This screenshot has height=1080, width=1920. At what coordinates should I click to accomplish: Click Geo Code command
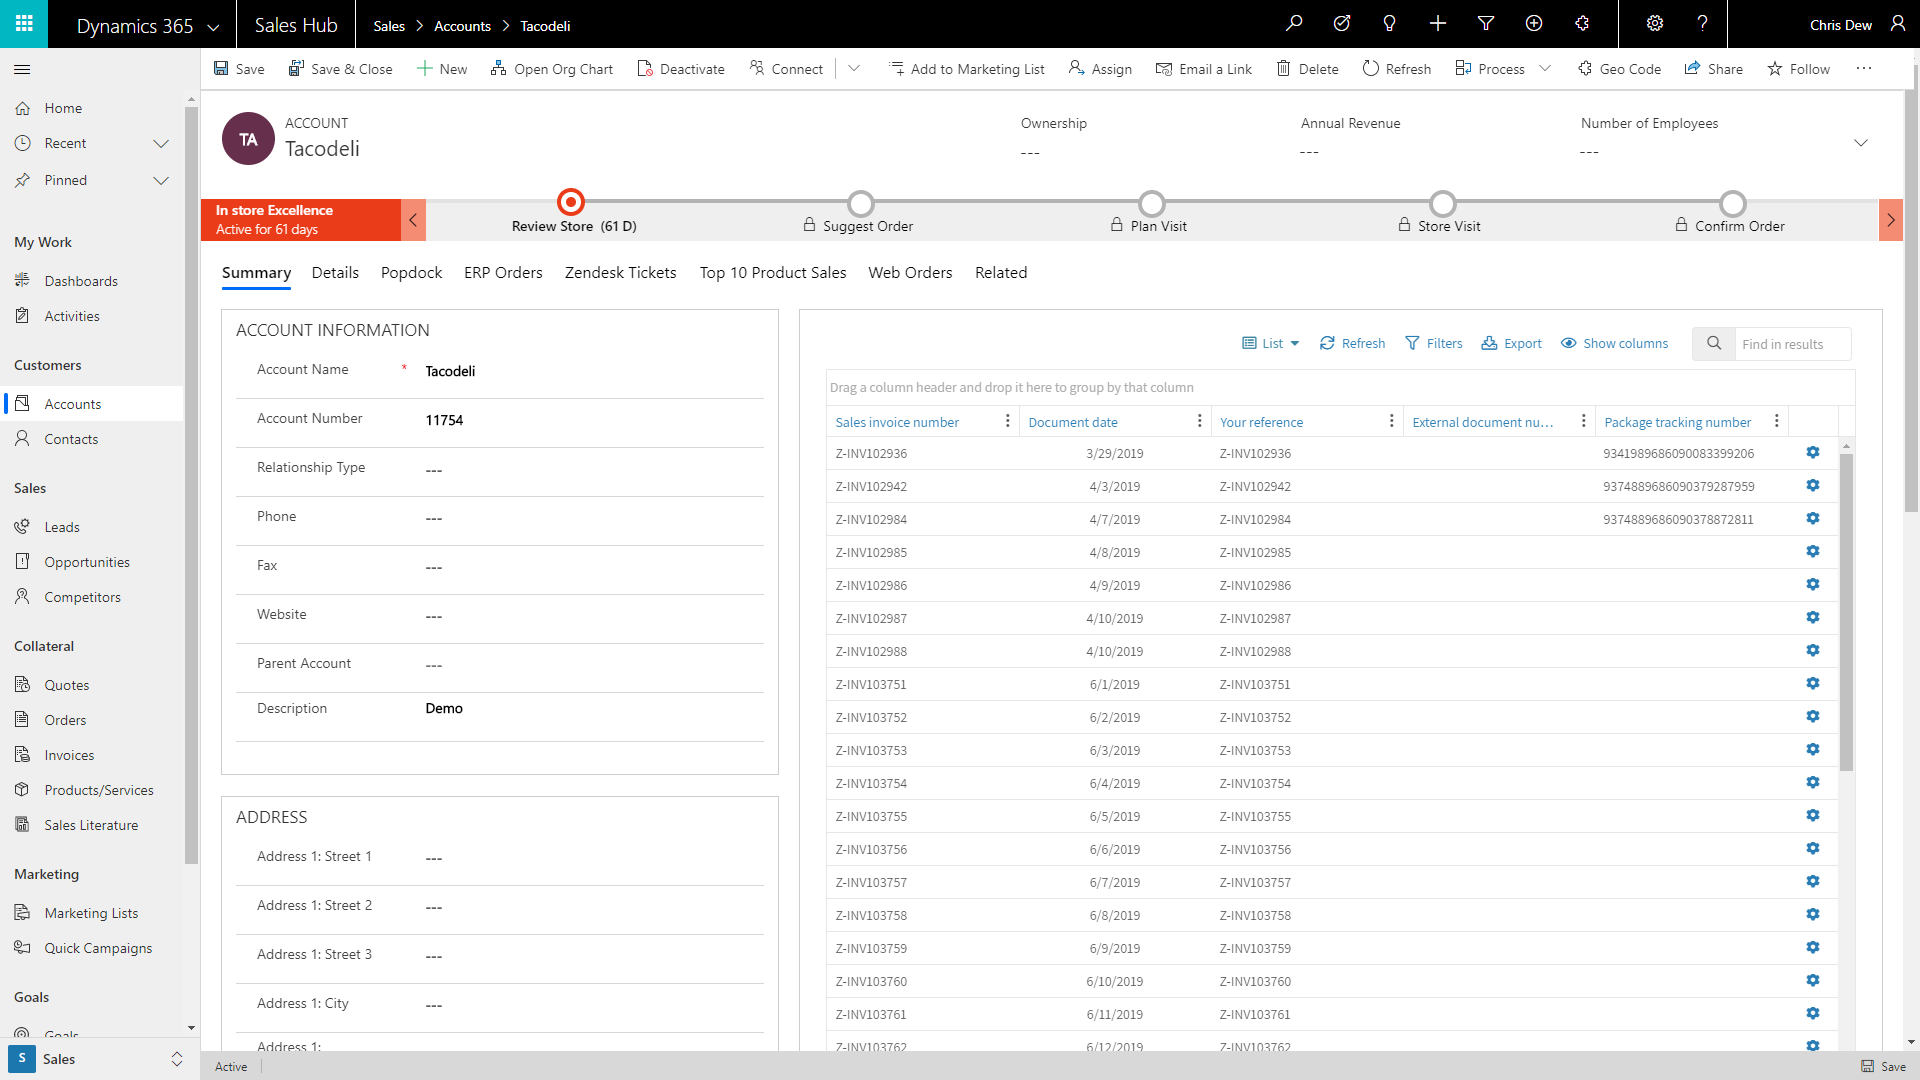pyautogui.click(x=1619, y=69)
